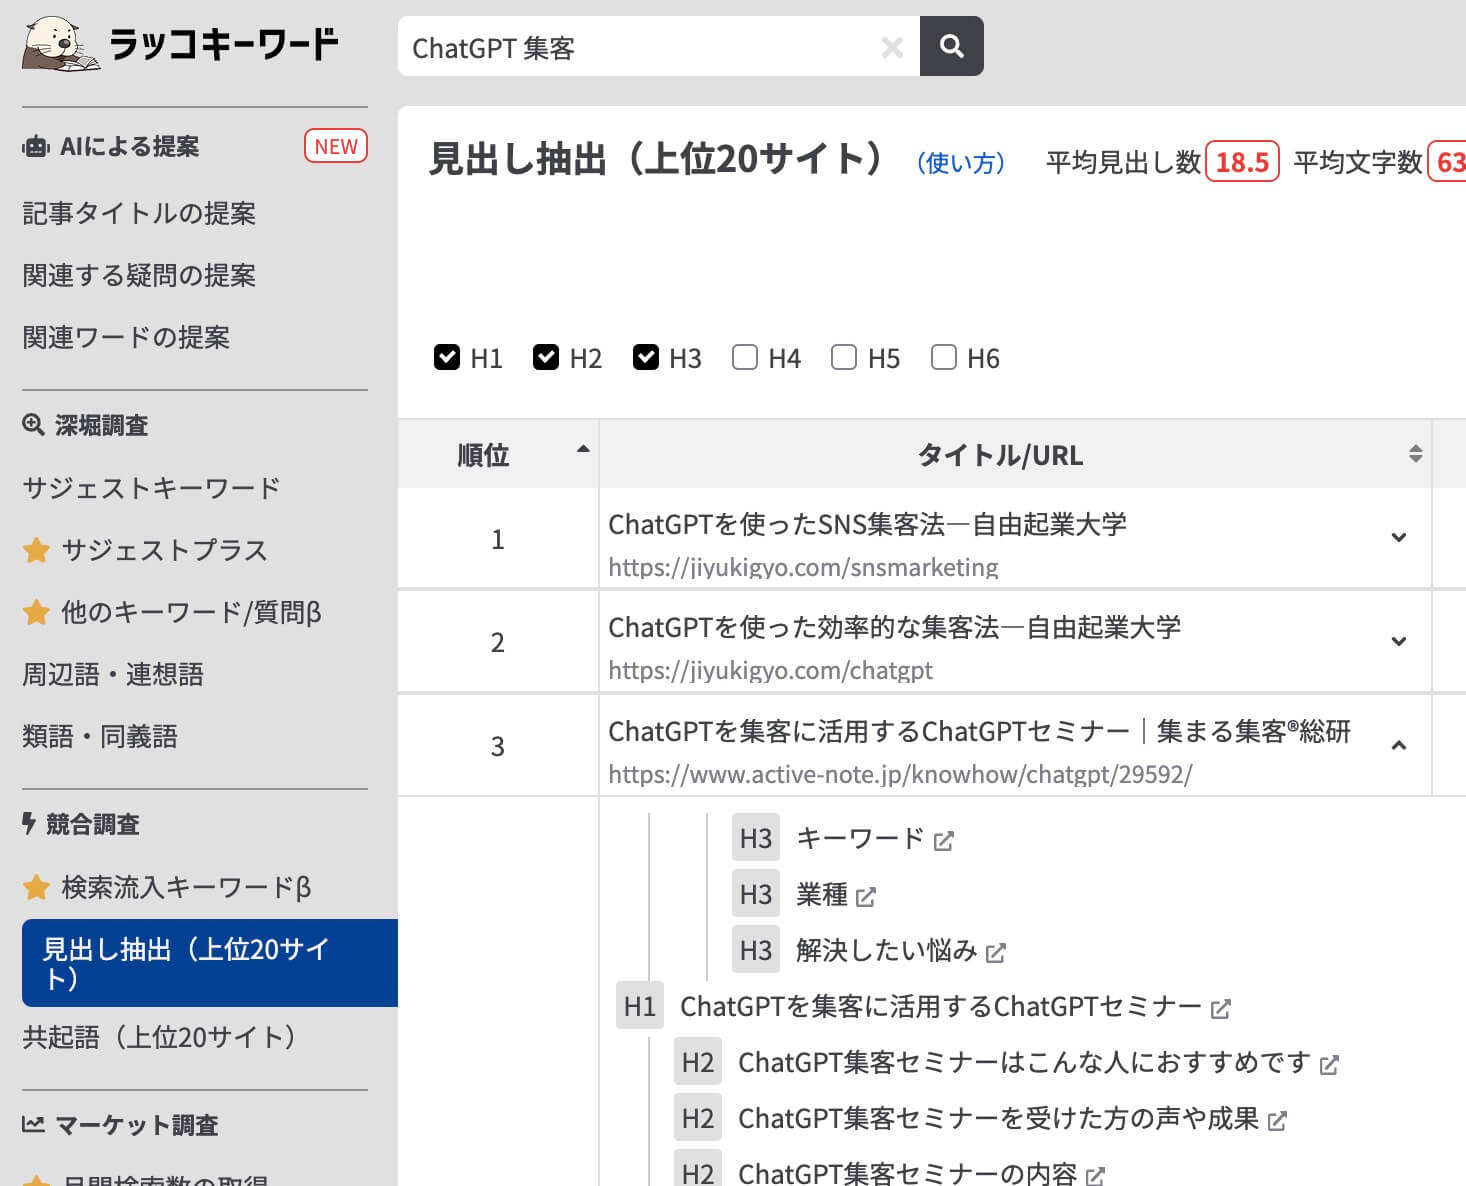
Task: Open 関連する疑問の提案 in sidebar
Action: click(139, 275)
